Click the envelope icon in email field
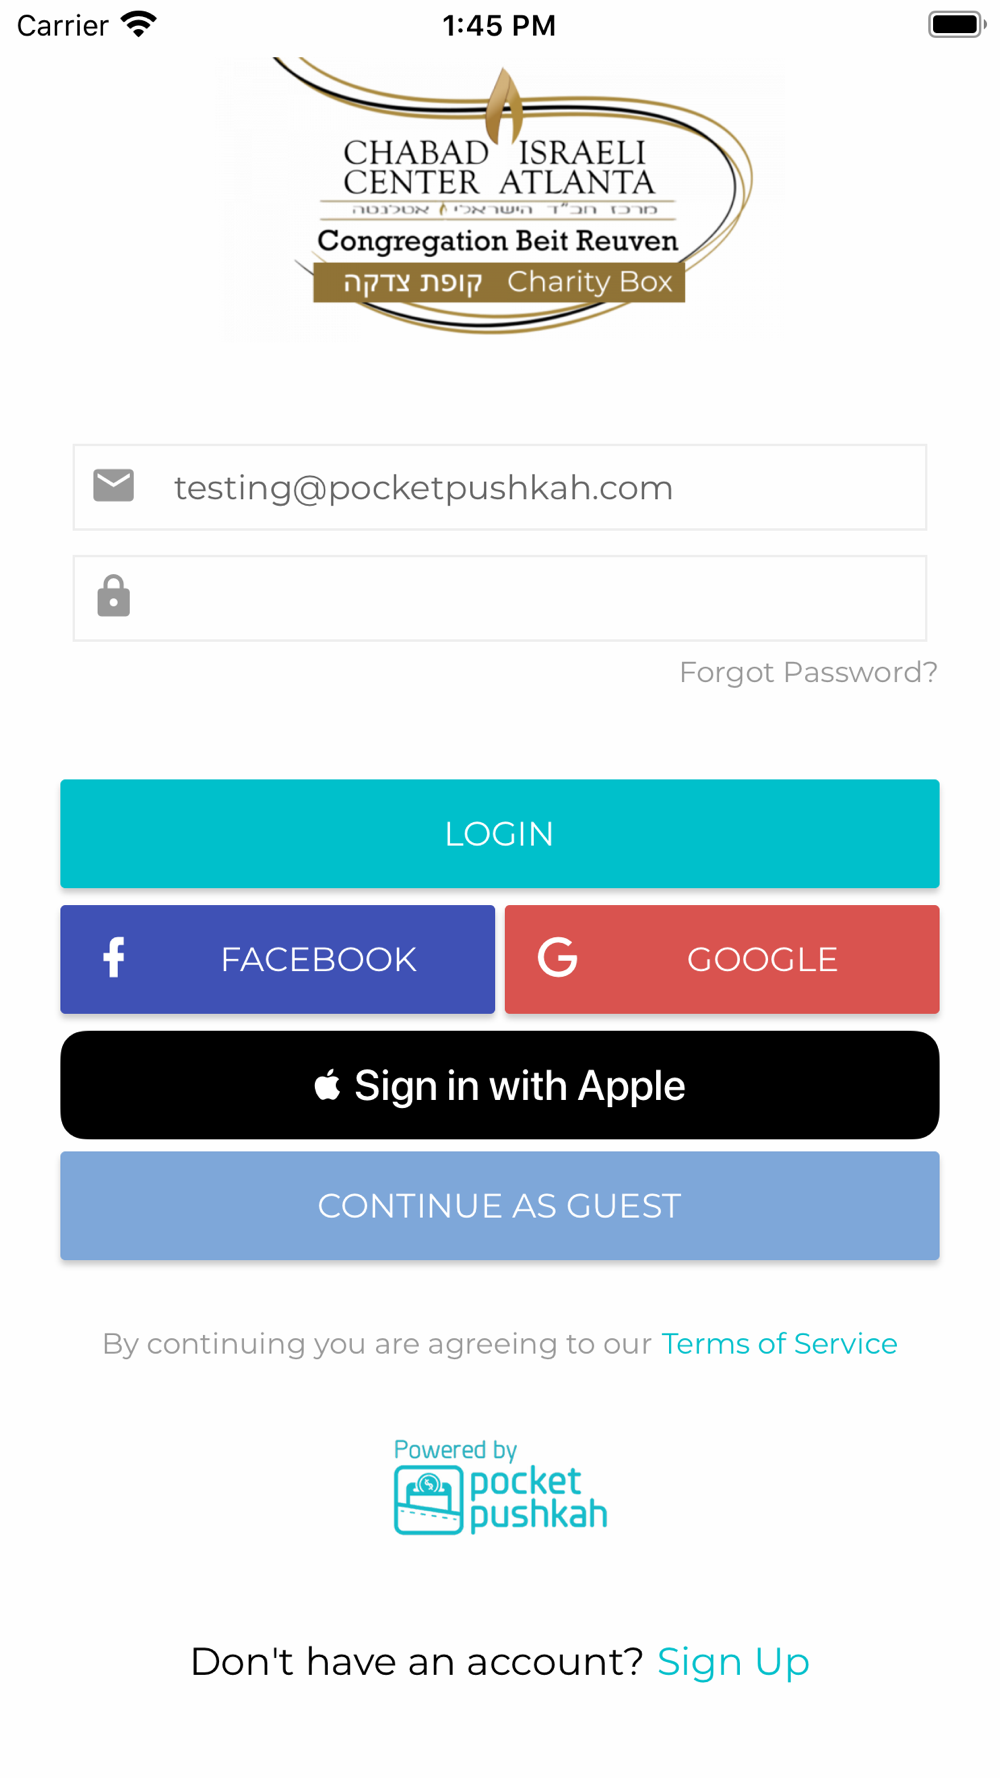The height and width of the screenshot is (1778, 1000). click(113, 486)
